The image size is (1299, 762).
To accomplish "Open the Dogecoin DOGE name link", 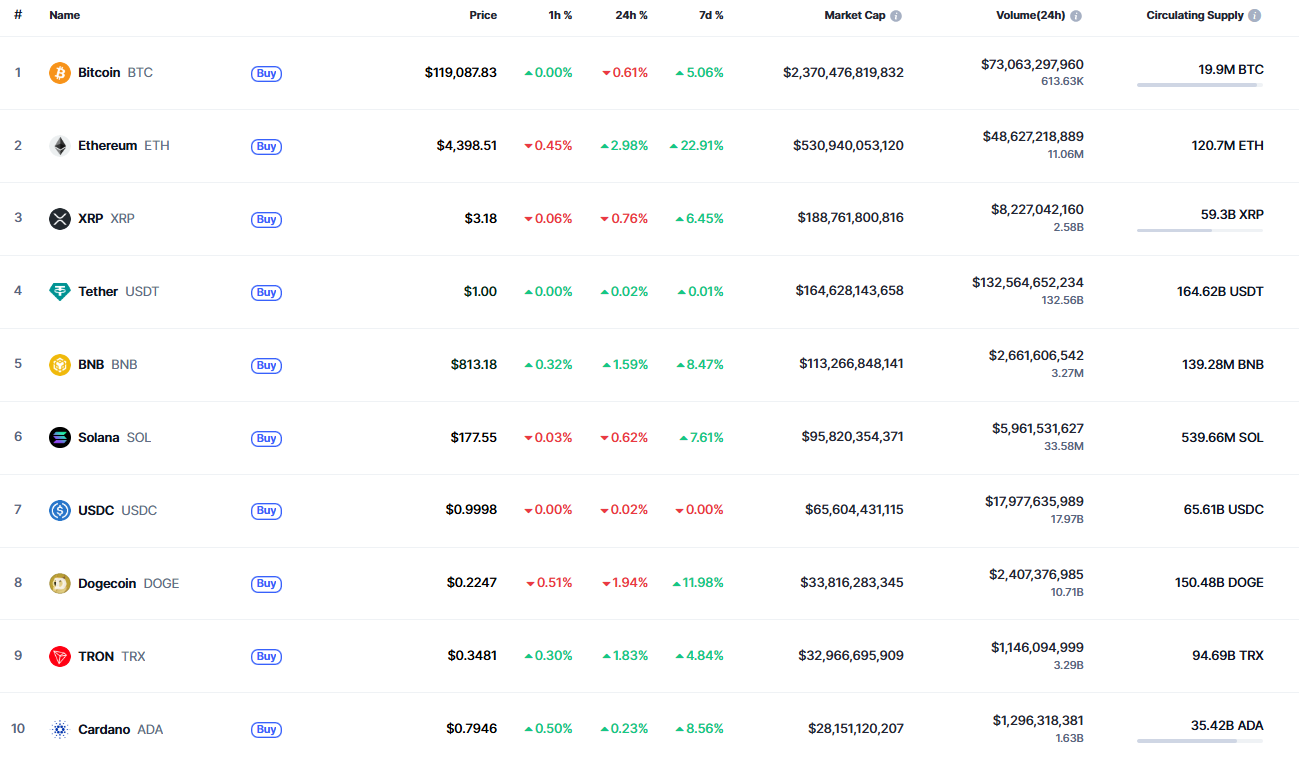I will point(129,583).
